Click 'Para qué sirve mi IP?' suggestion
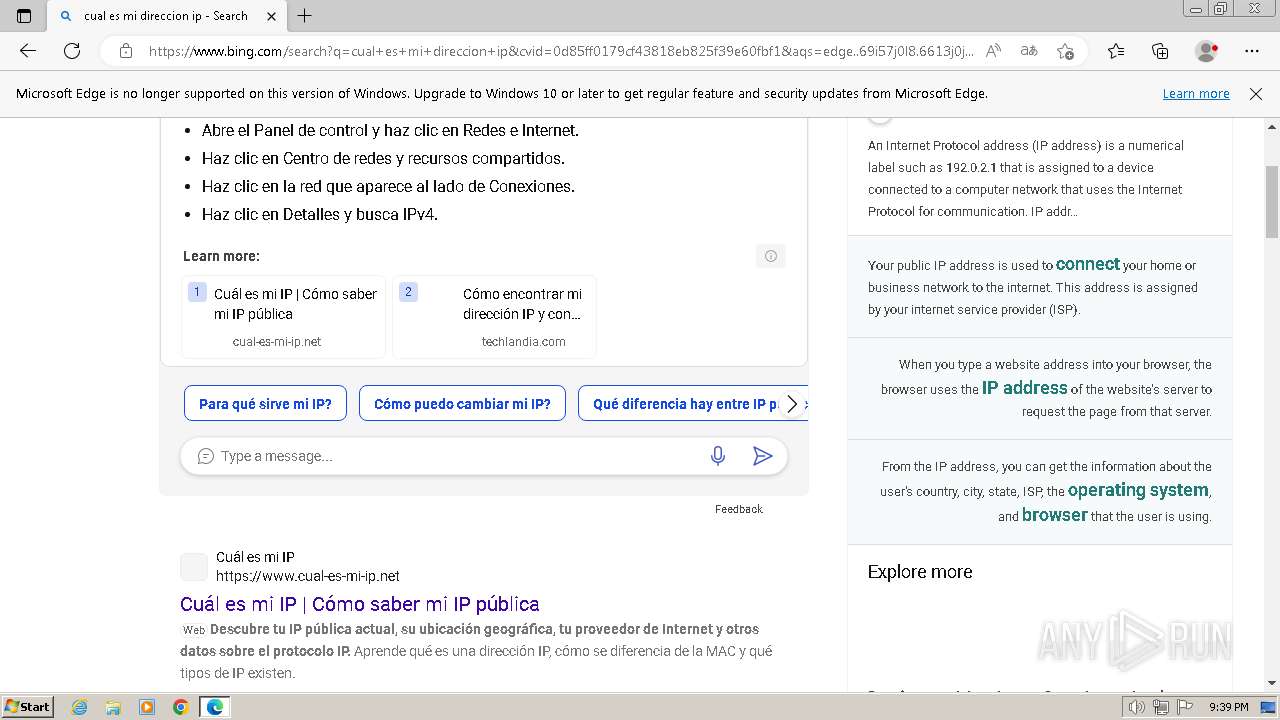The image size is (1280, 720). 265,404
